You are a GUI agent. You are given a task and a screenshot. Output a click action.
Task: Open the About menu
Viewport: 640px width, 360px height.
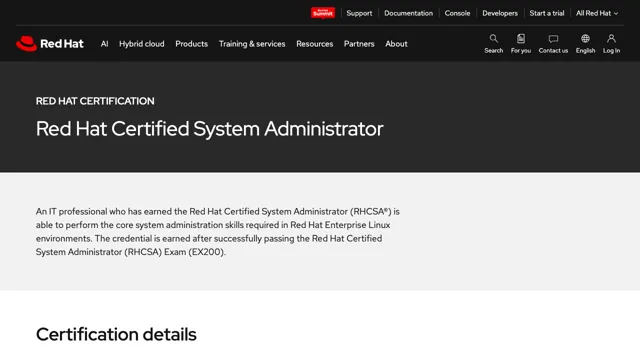click(x=396, y=44)
